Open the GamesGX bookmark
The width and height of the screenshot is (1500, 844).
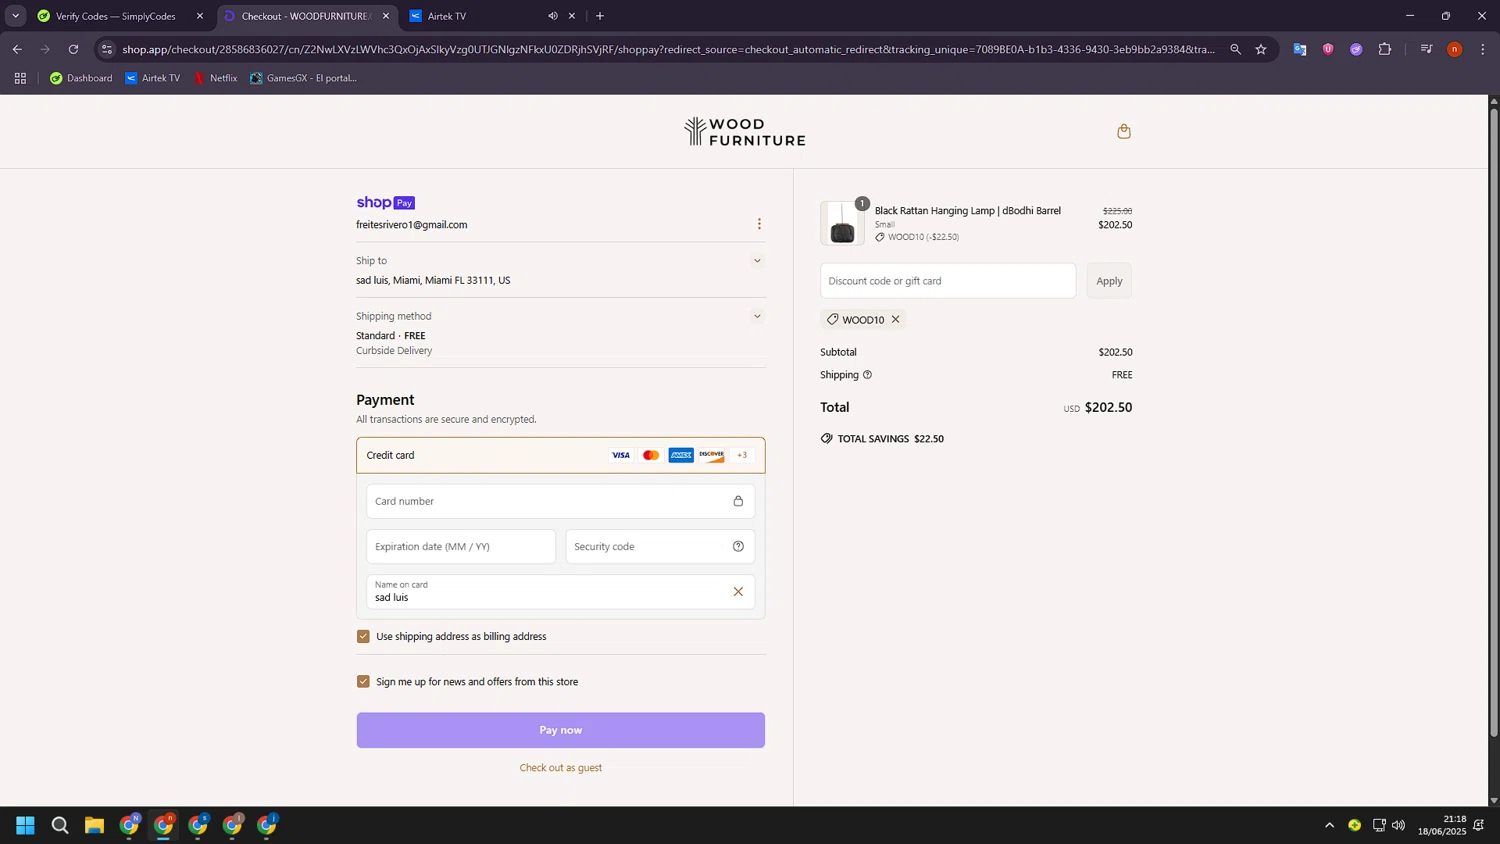tap(303, 78)
